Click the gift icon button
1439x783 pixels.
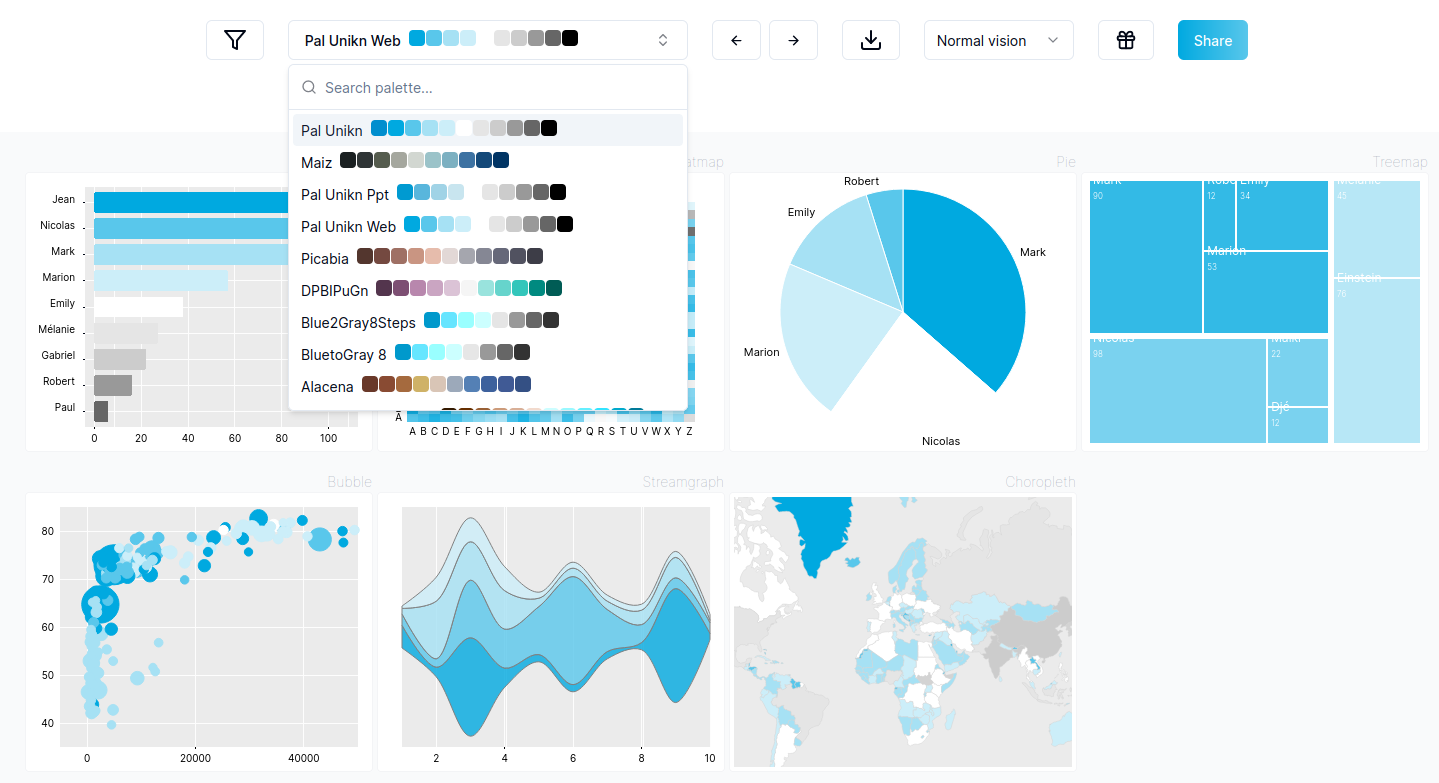(1126, 40)
